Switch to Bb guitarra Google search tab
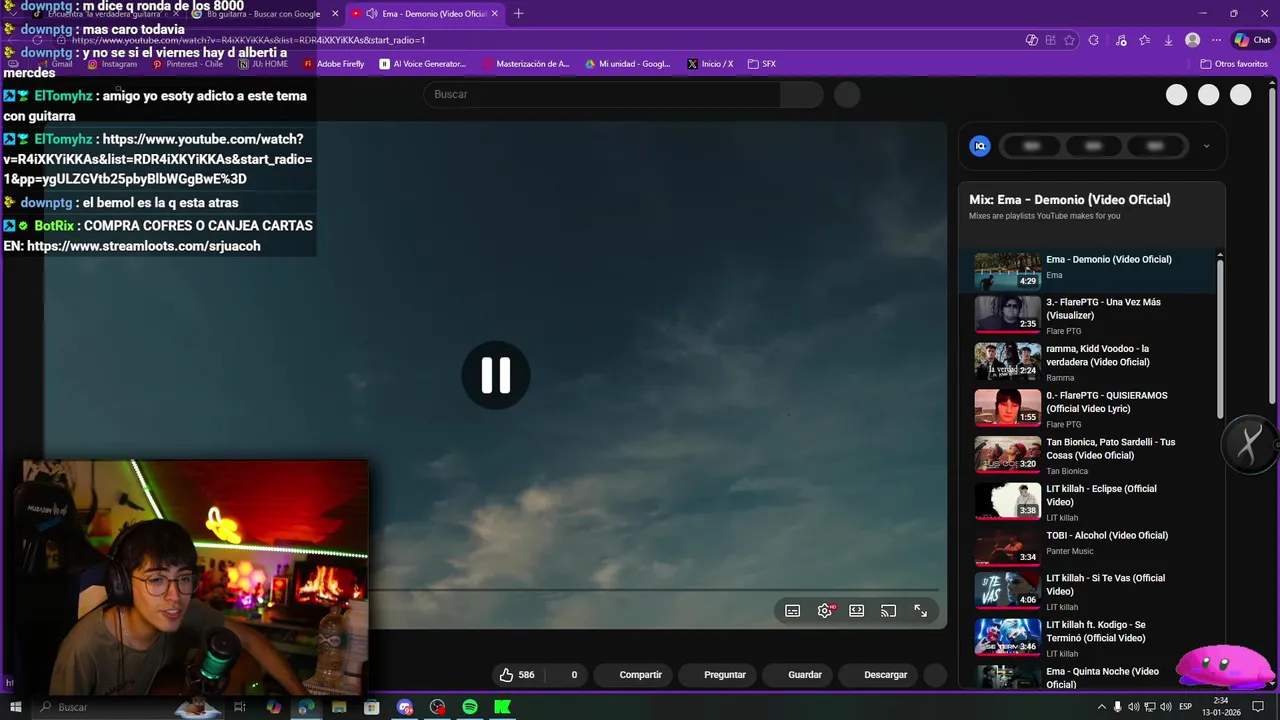Screen dimensions: 1280x720 tap(262, 14)
